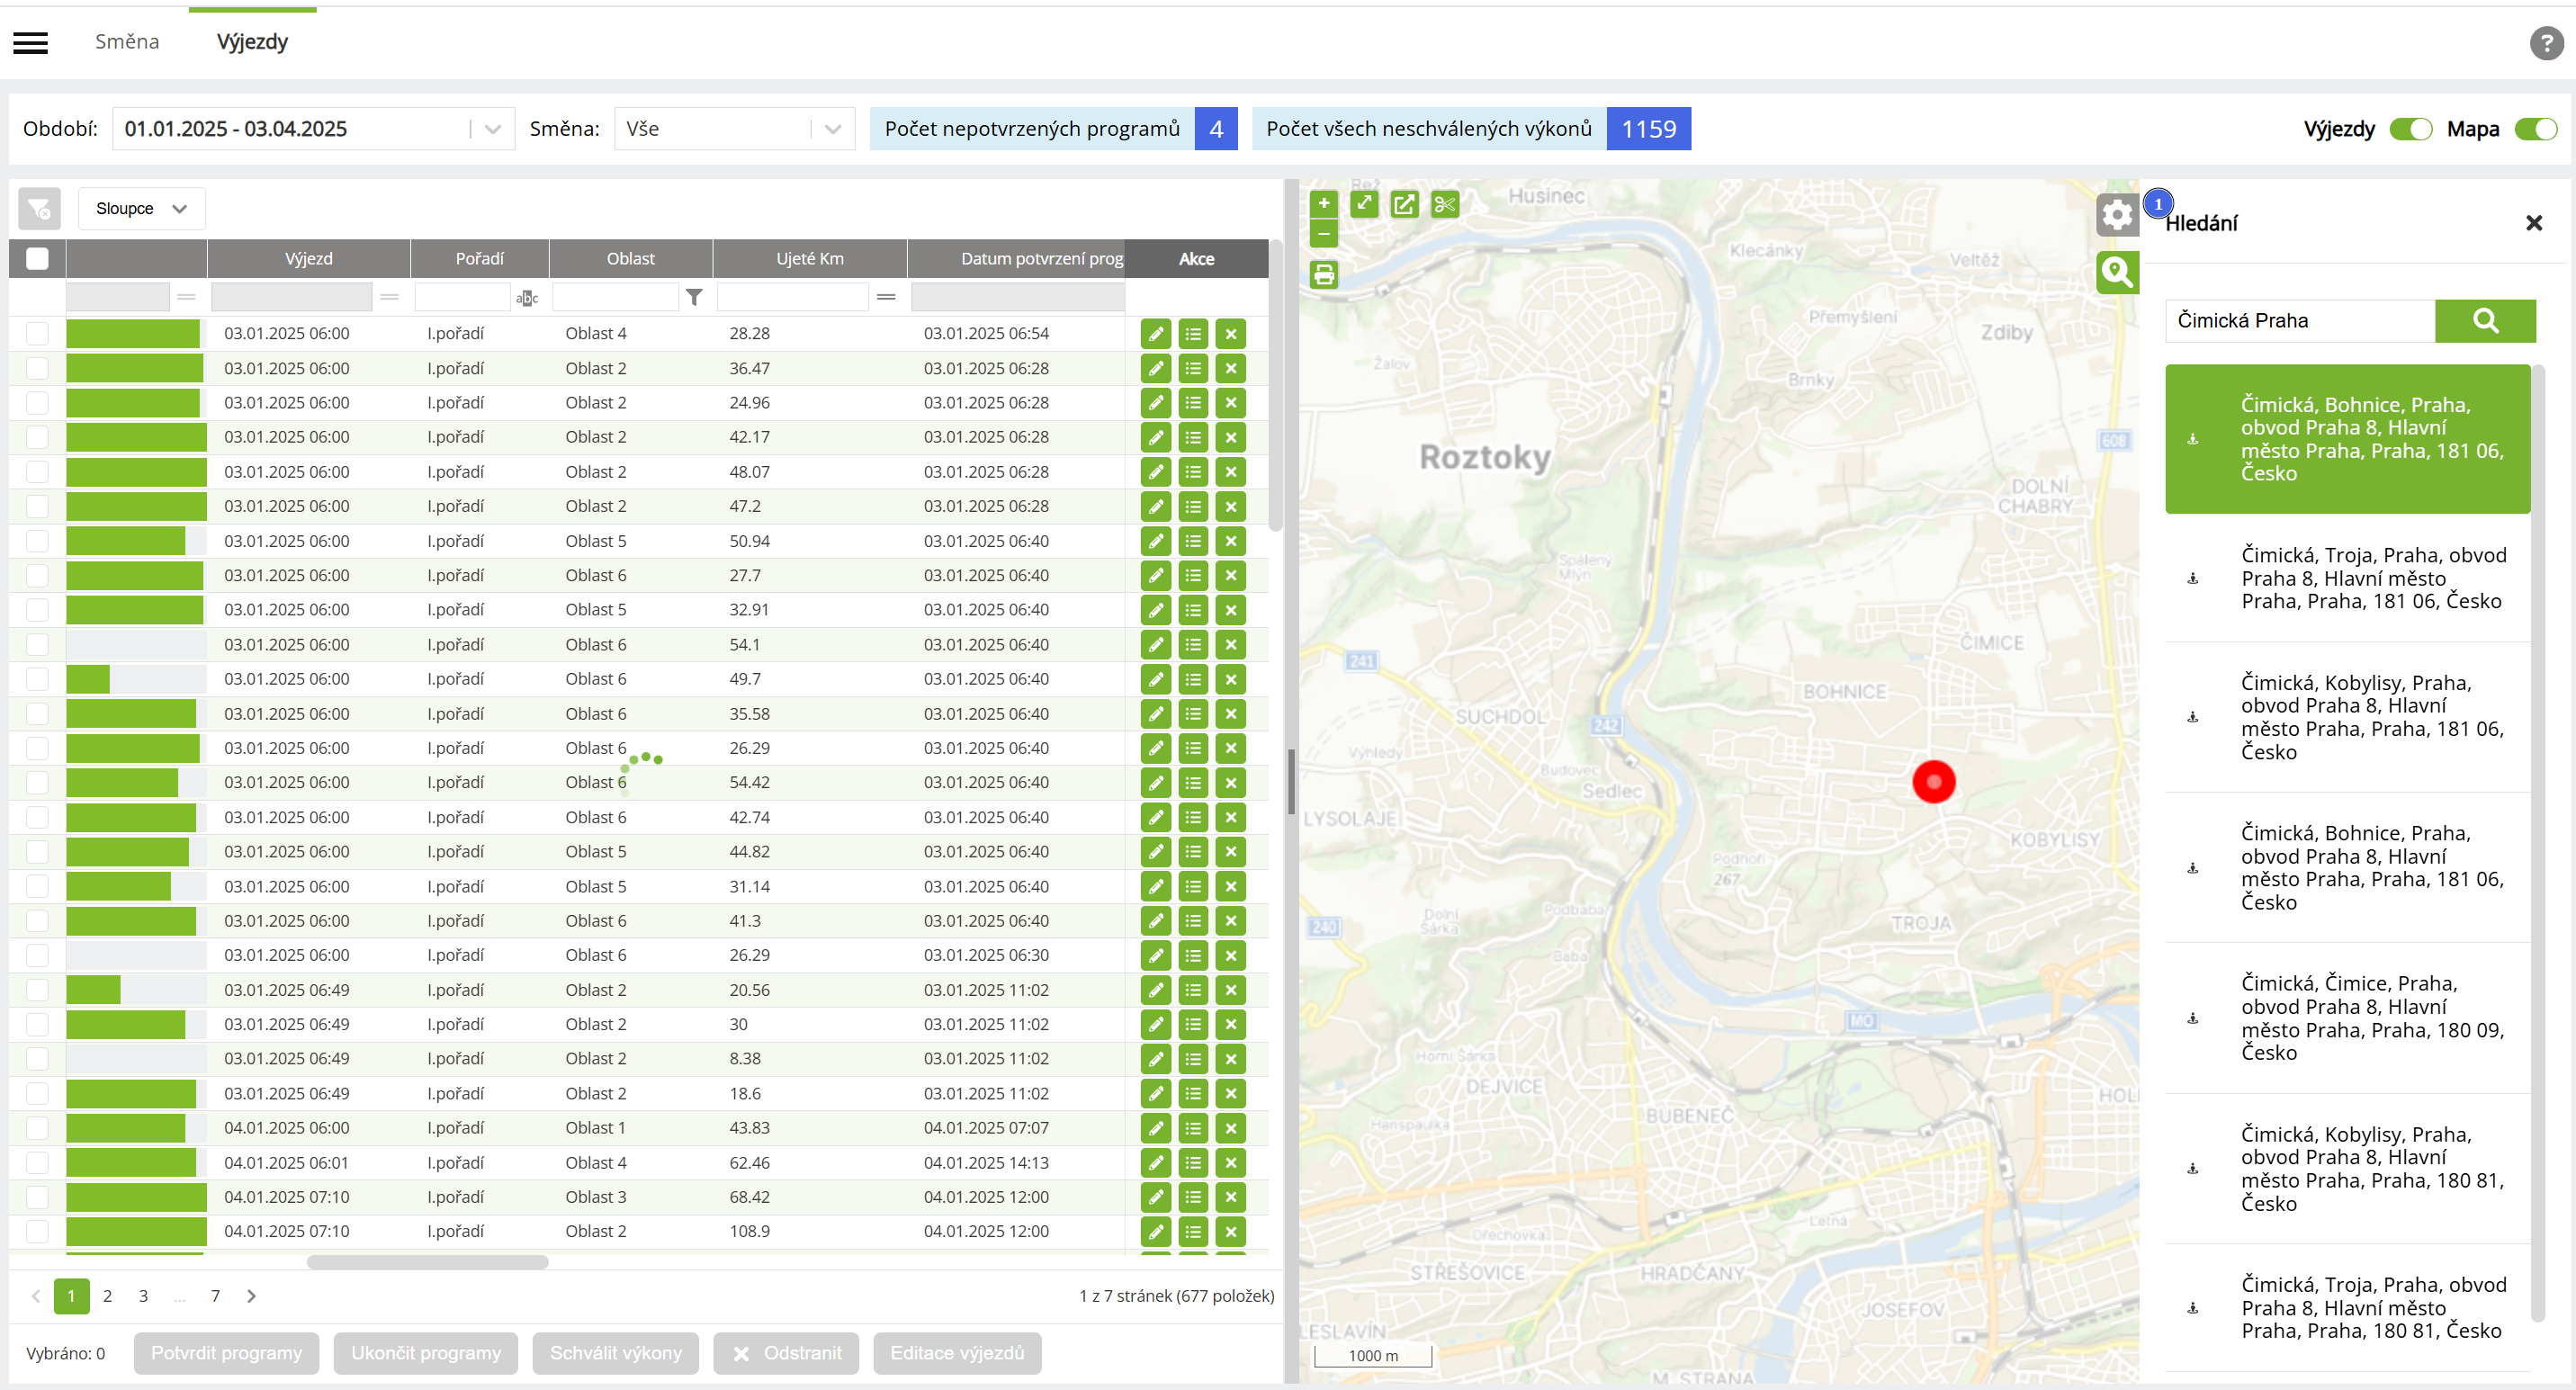This screenshot has height=1390, width=2576.
Task: Click the horizontal table scrollbar
Action: coord(427,1262)
